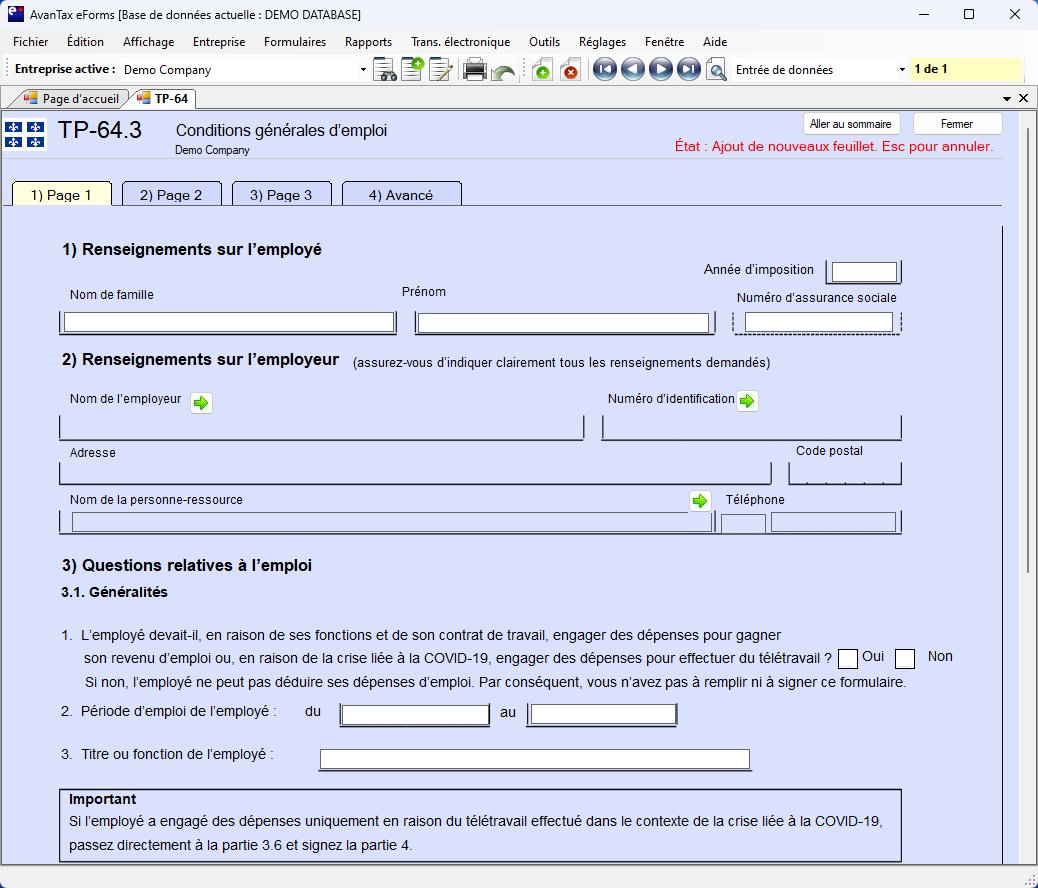
Task: Click the red X delete slip icon
Action: 570,70
